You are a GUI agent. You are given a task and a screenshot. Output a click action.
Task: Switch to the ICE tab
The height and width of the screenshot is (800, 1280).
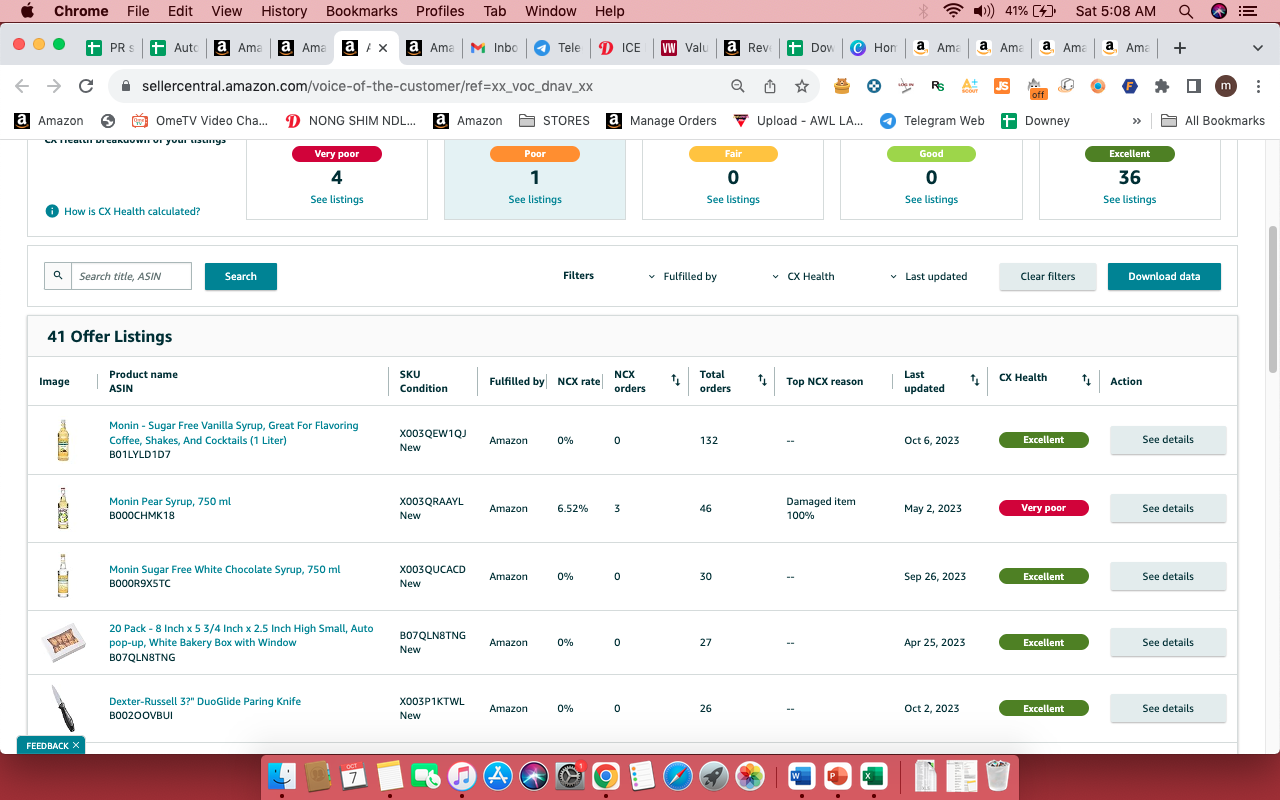620,48
